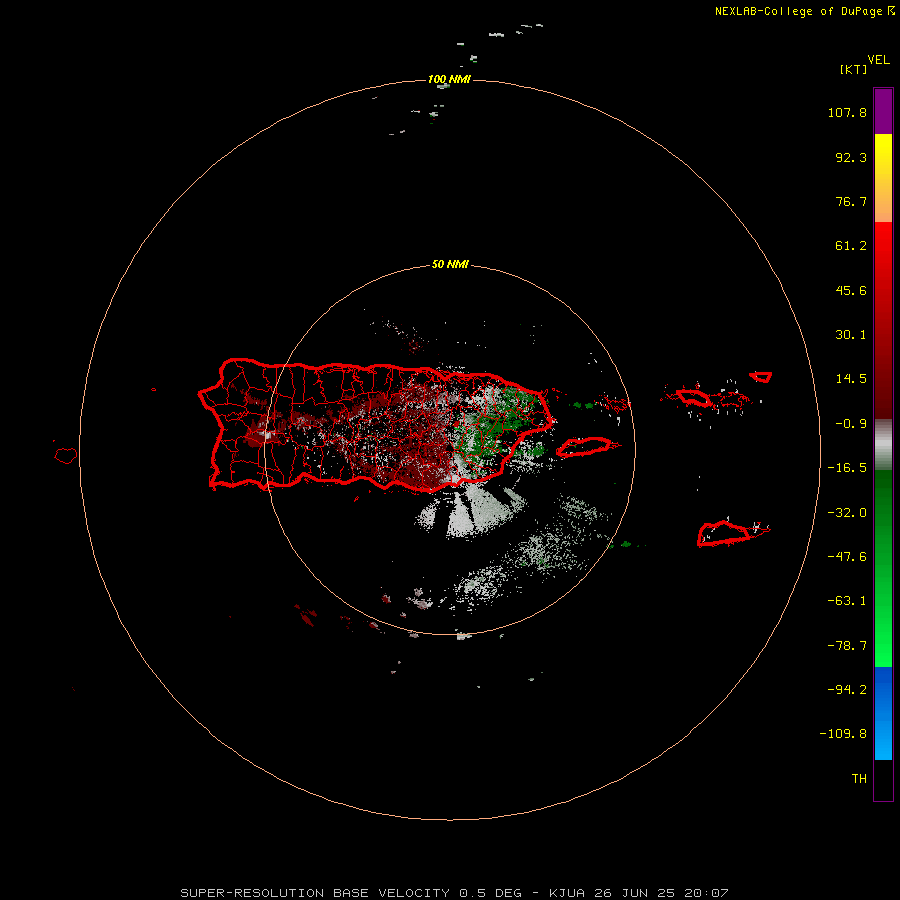Image resolution: width=900 pixels, height=900 pixels.
Task: Click the TH legend label
Action: 859,778
